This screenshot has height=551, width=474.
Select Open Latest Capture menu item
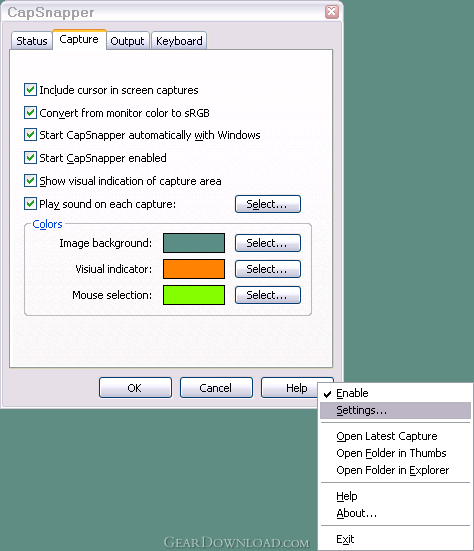coord(395,436)
